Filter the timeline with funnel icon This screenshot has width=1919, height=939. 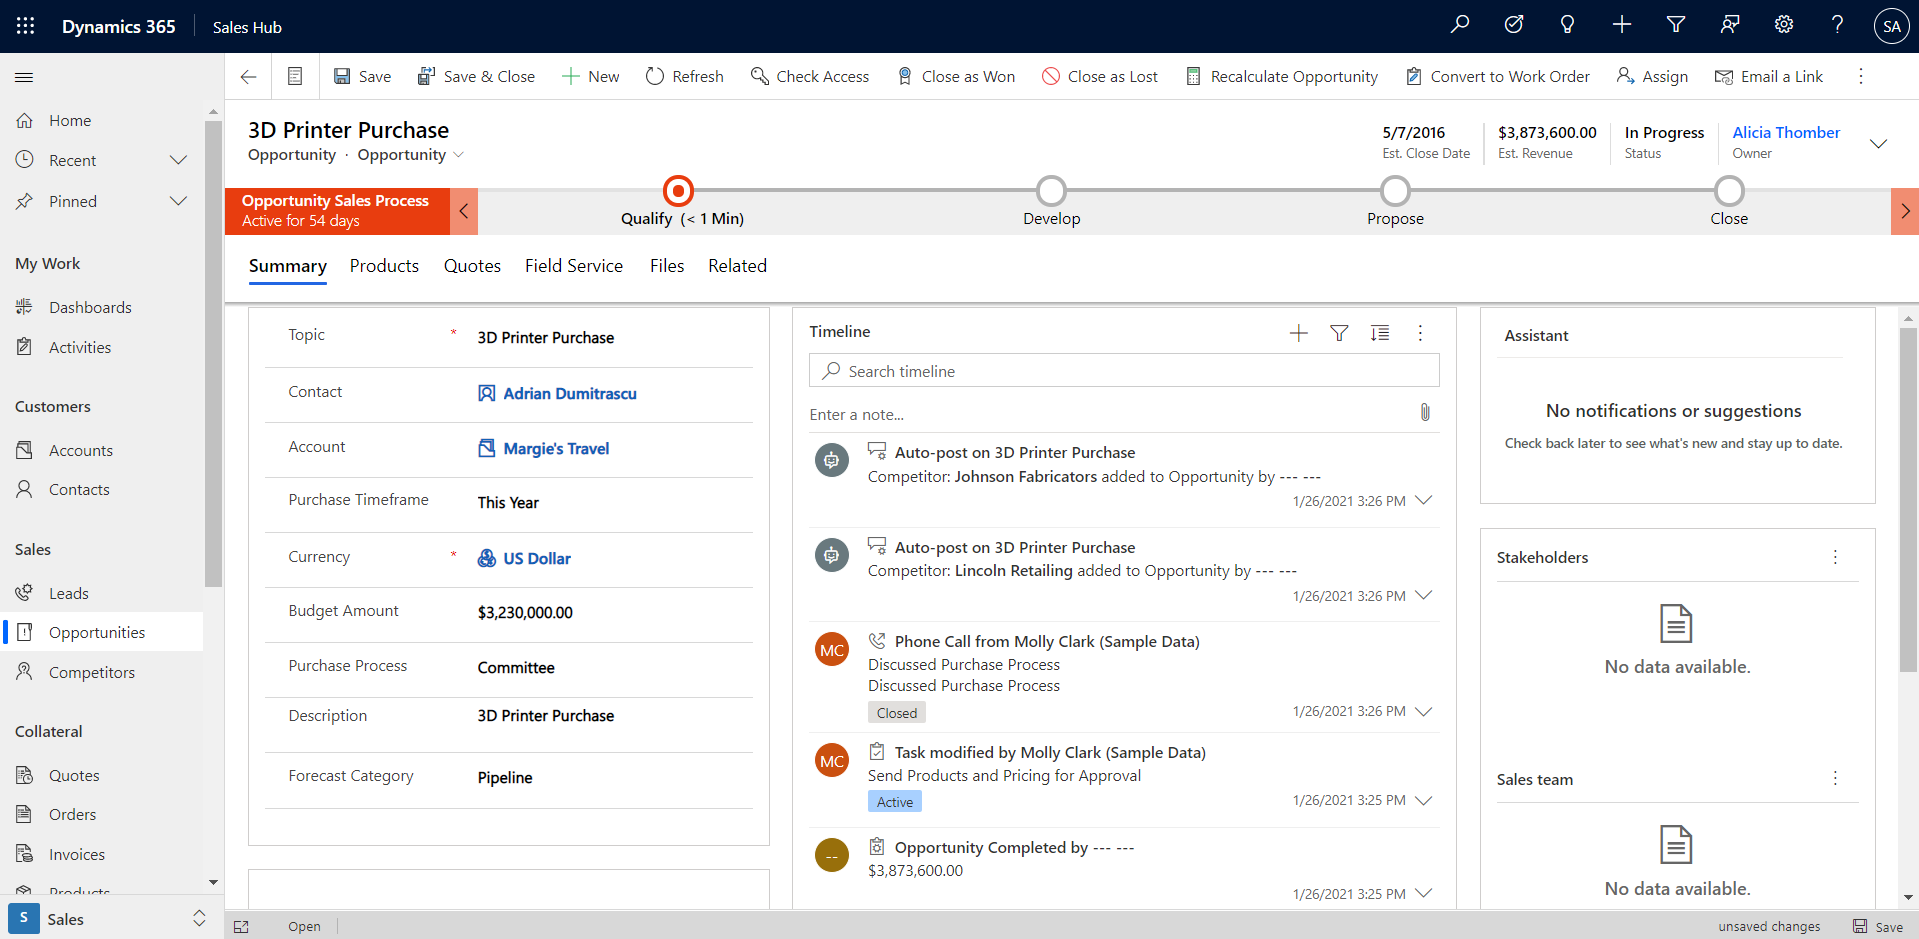[1339, 333]
